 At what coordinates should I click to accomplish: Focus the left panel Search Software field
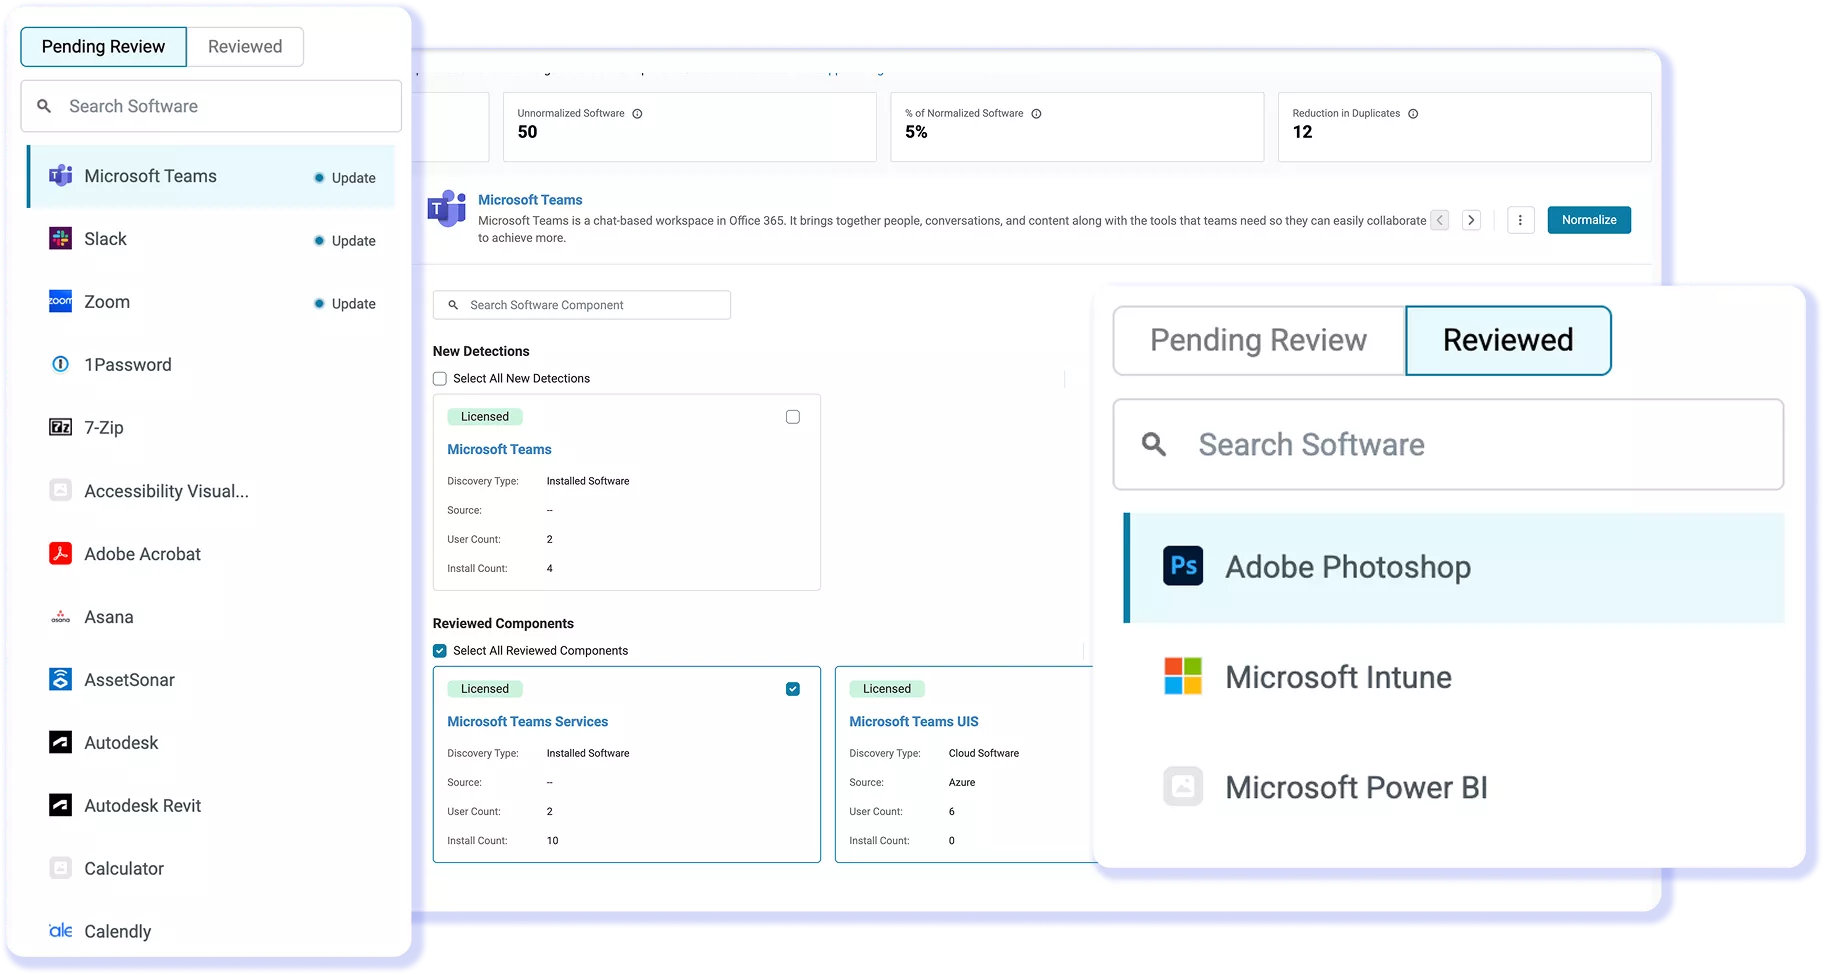(211, 106)
